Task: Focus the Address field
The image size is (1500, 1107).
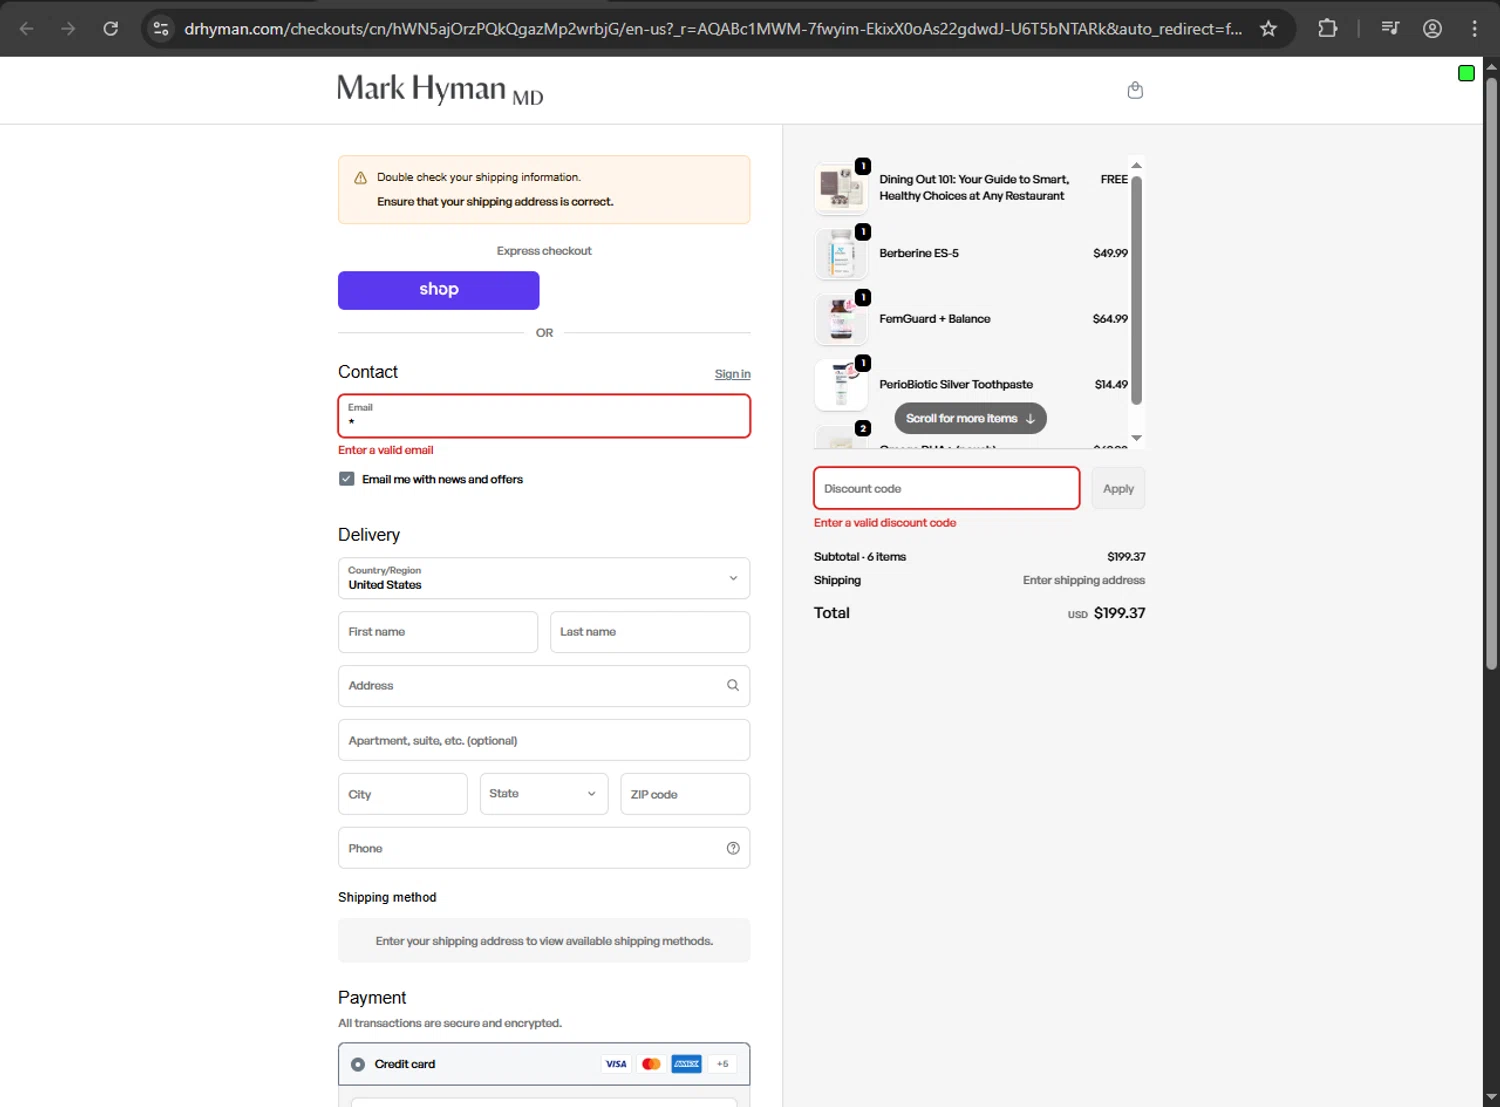Action: pyautogui.click(x=544, y=686)
